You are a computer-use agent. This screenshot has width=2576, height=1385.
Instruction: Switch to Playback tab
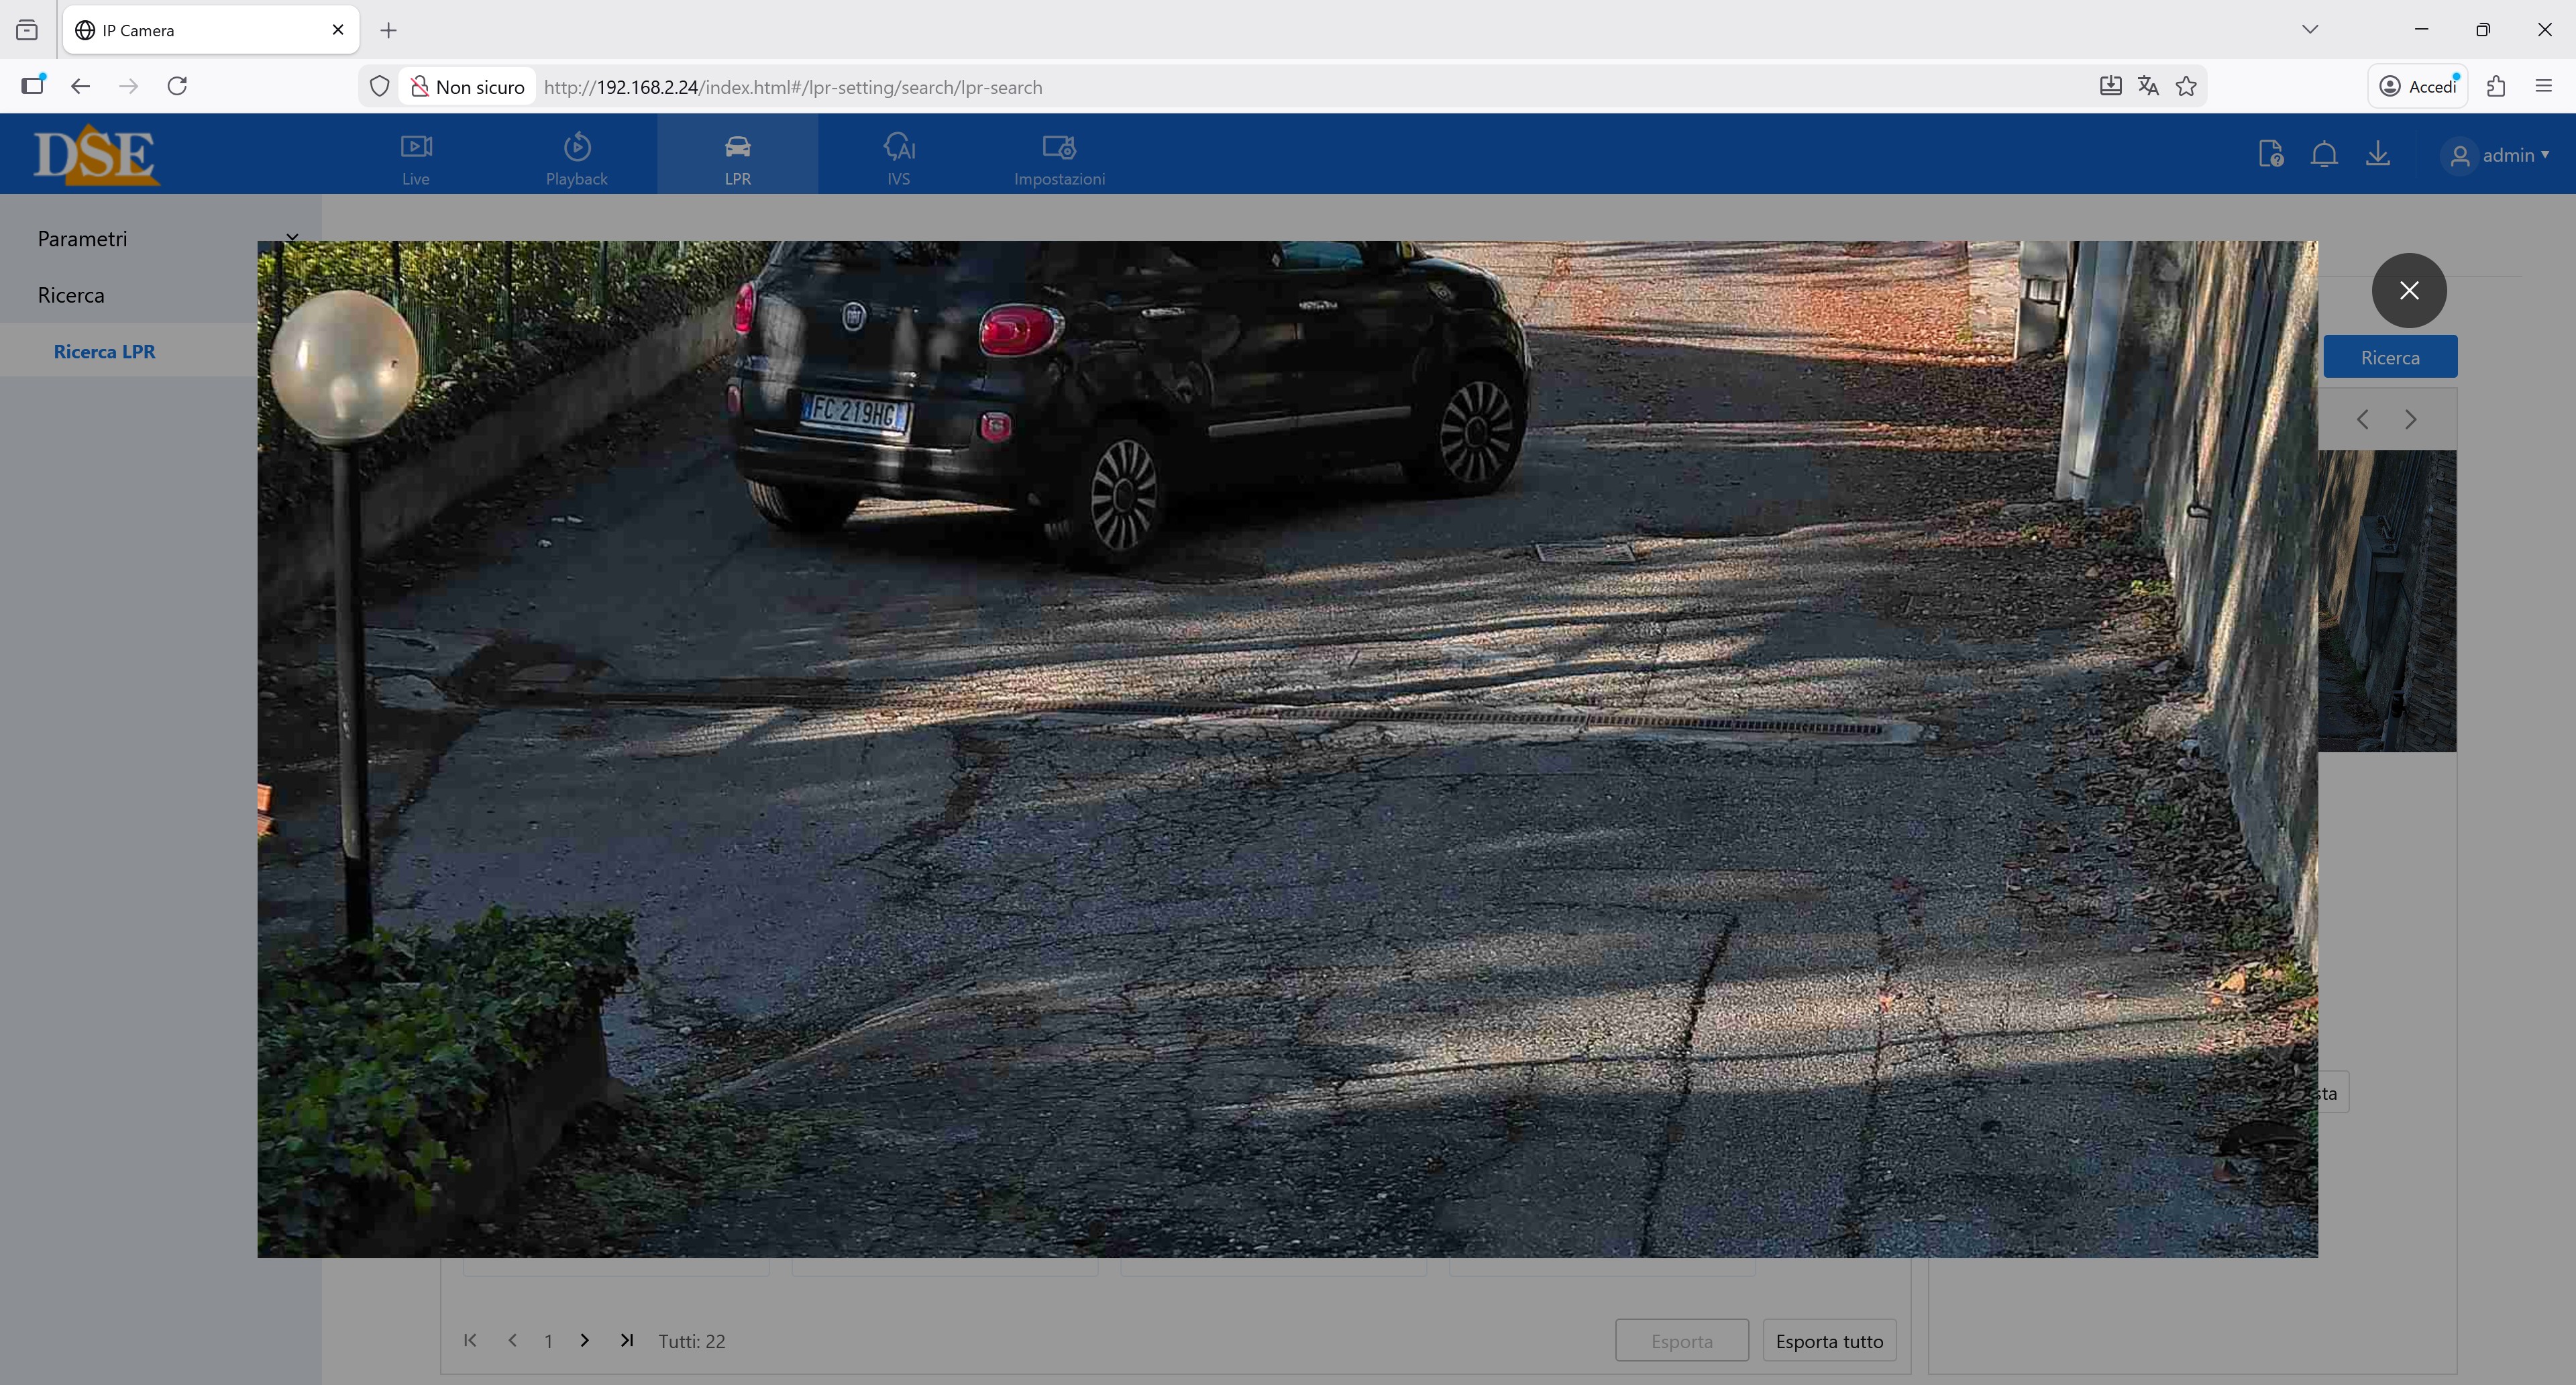(576, 158)
